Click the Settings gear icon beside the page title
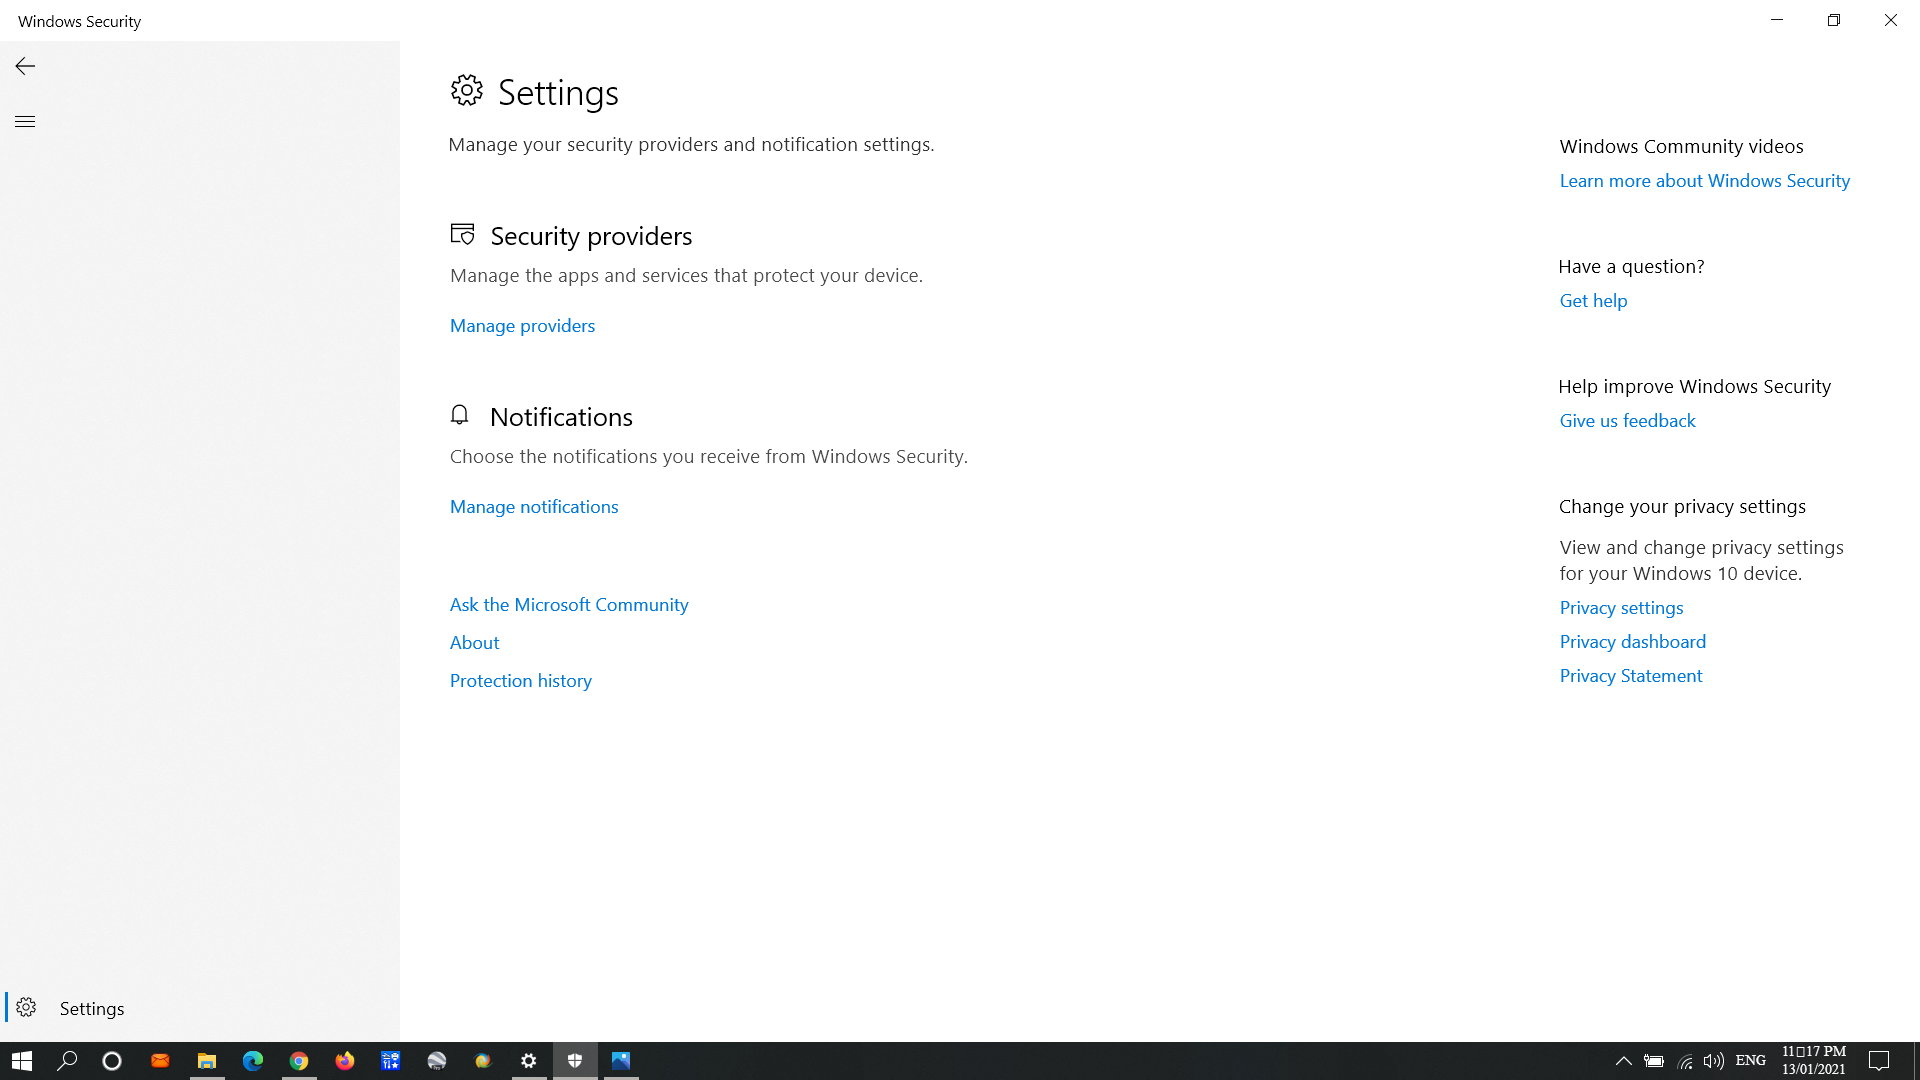This screenshot has width=1920, height=1080. [x=466, y=91]
